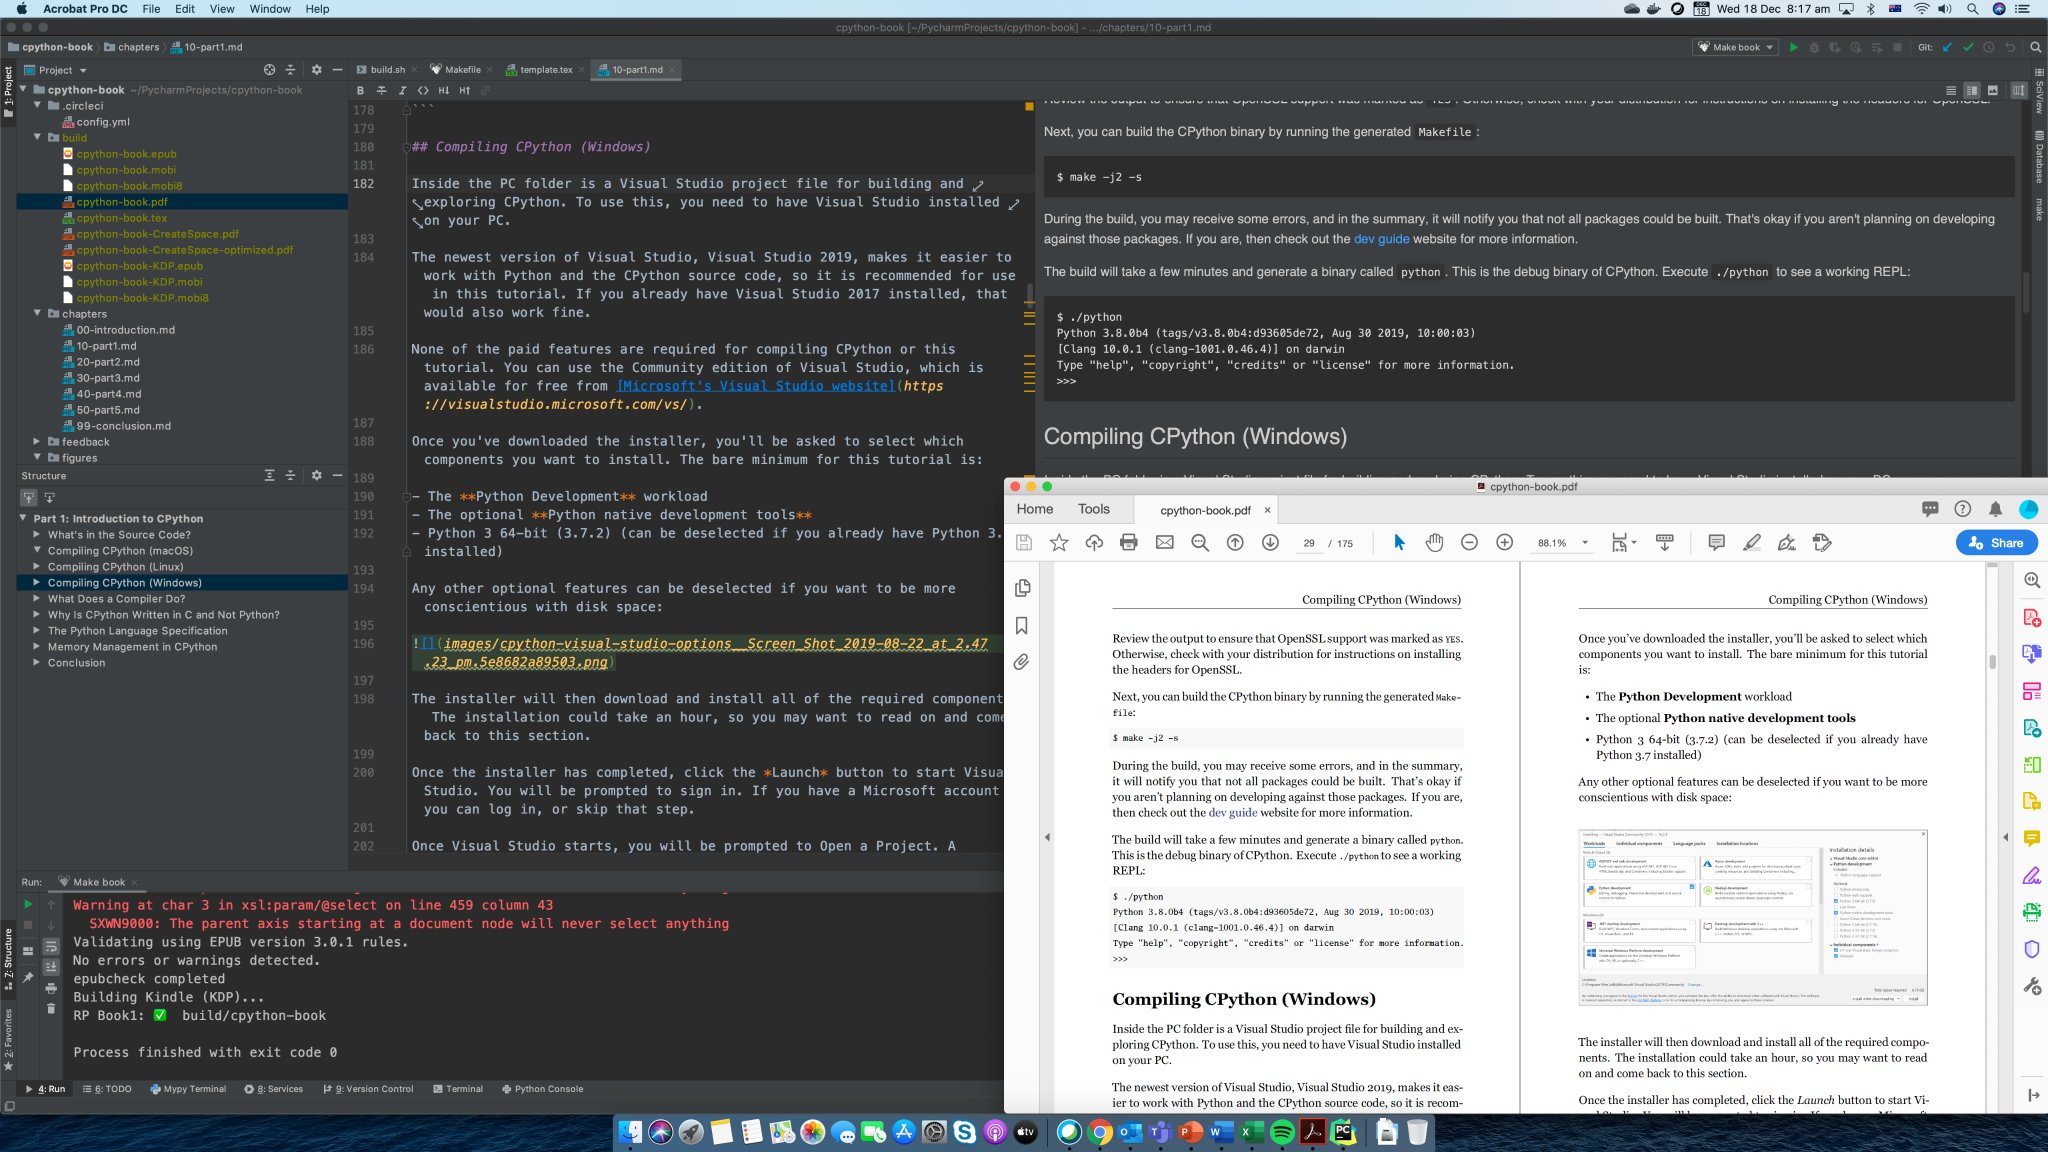Open Make book run configuration dropdown
The width and height of the screenshot is (2048, 1152).
(1736, 47)
